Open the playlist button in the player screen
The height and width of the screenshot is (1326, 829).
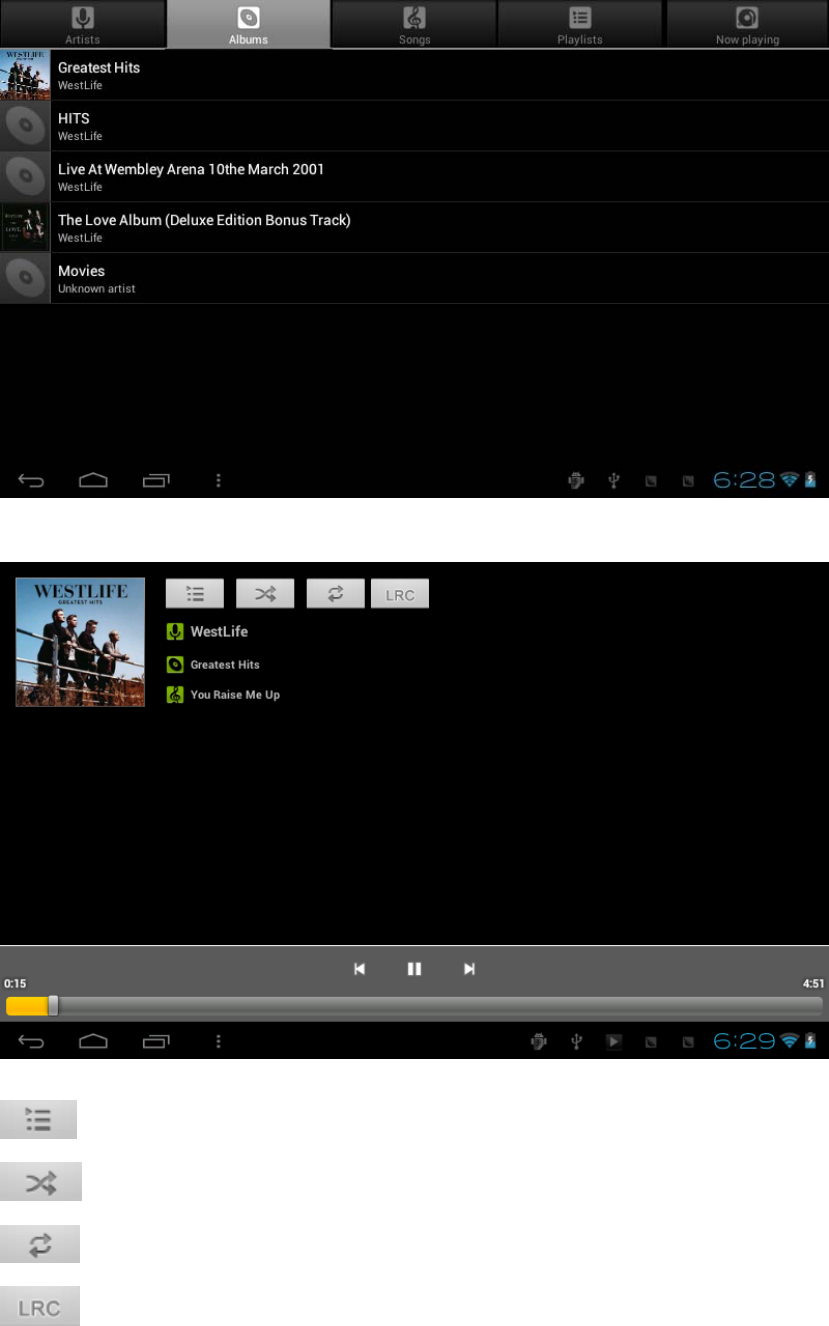click(194, 593)
